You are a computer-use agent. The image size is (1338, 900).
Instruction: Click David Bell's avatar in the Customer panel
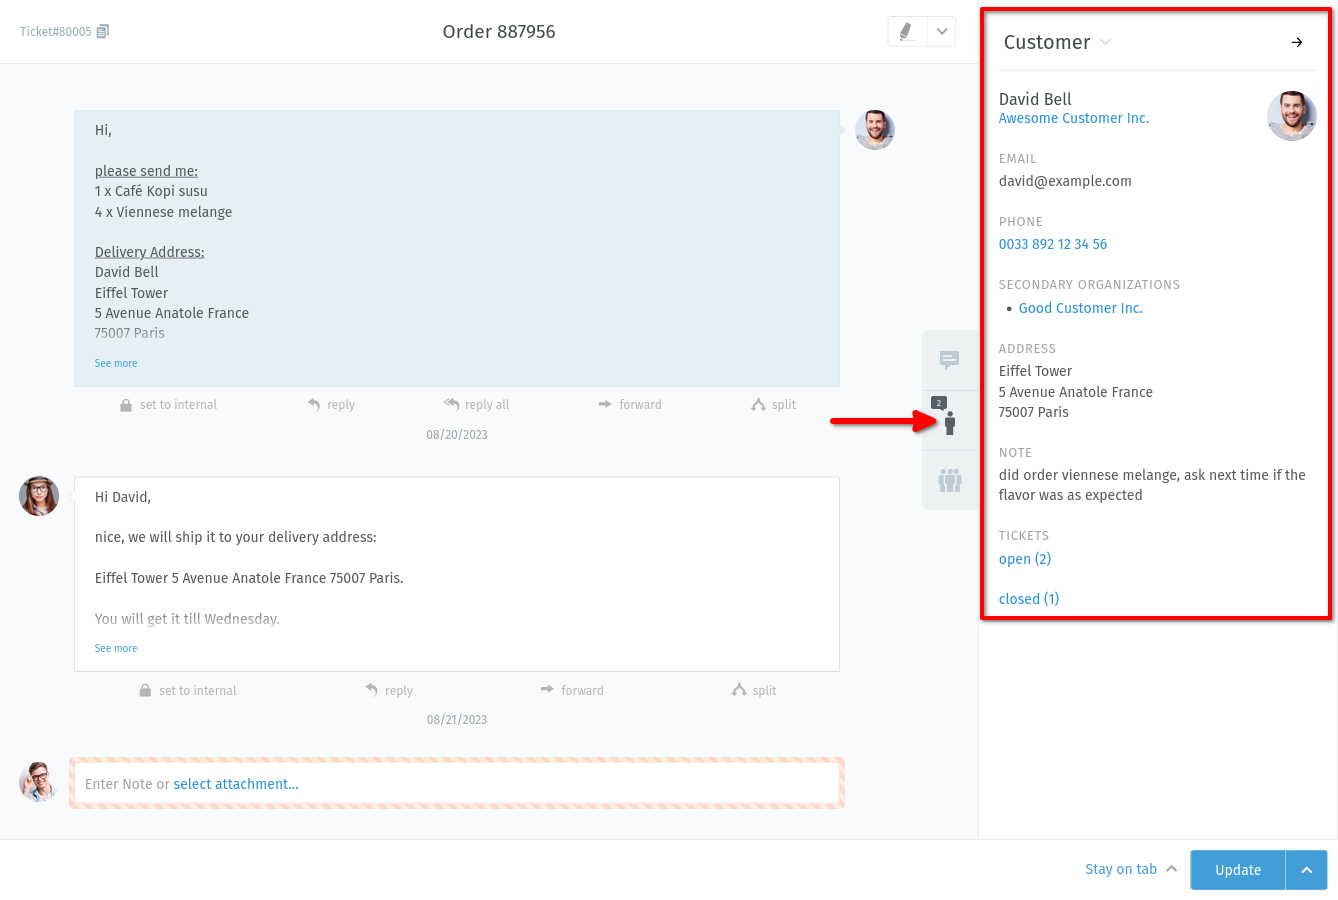[x=1291, y=116]
